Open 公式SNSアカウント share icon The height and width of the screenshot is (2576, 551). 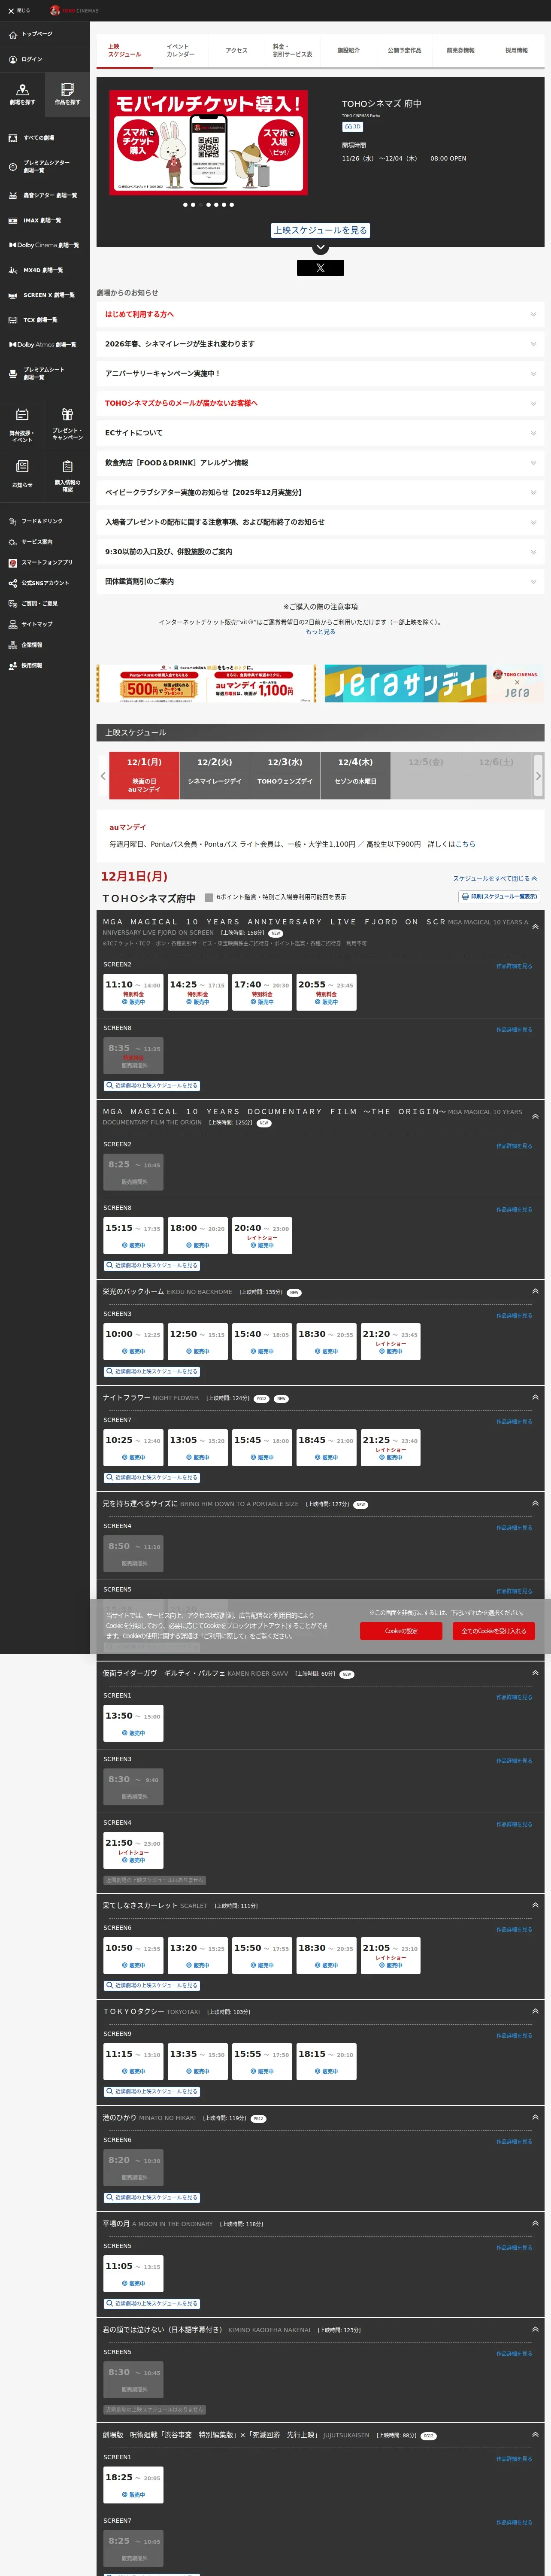point(39,583)
